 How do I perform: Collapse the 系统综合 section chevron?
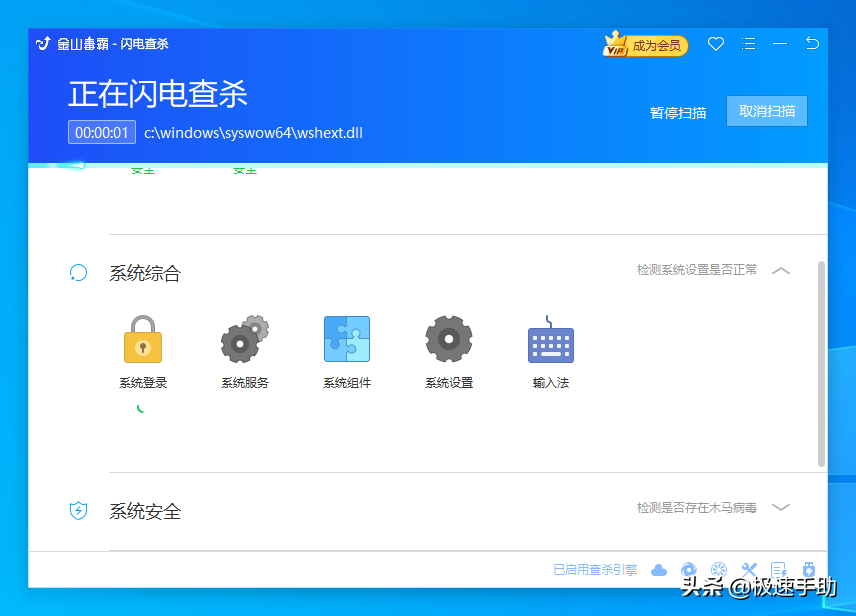point(781,270)
